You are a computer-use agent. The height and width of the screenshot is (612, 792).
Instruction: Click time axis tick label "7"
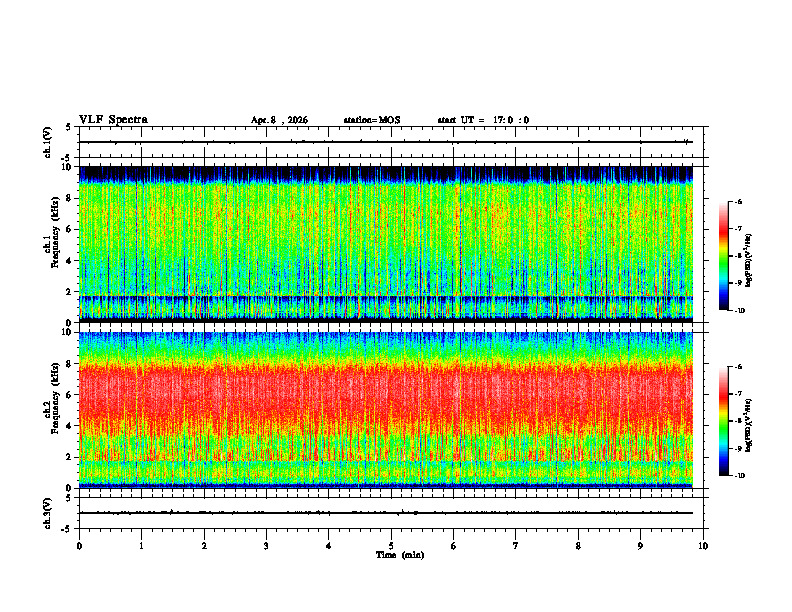[516, 546]
